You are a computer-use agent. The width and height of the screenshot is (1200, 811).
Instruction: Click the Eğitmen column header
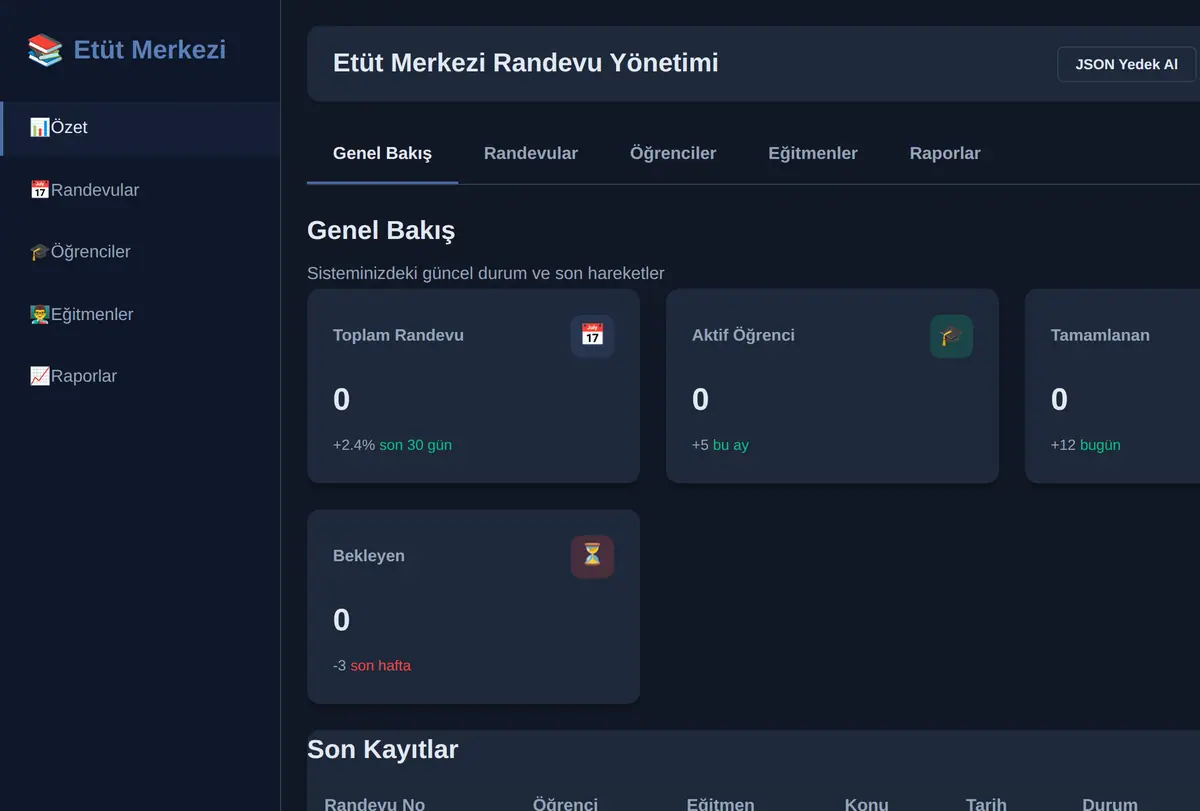720,804
